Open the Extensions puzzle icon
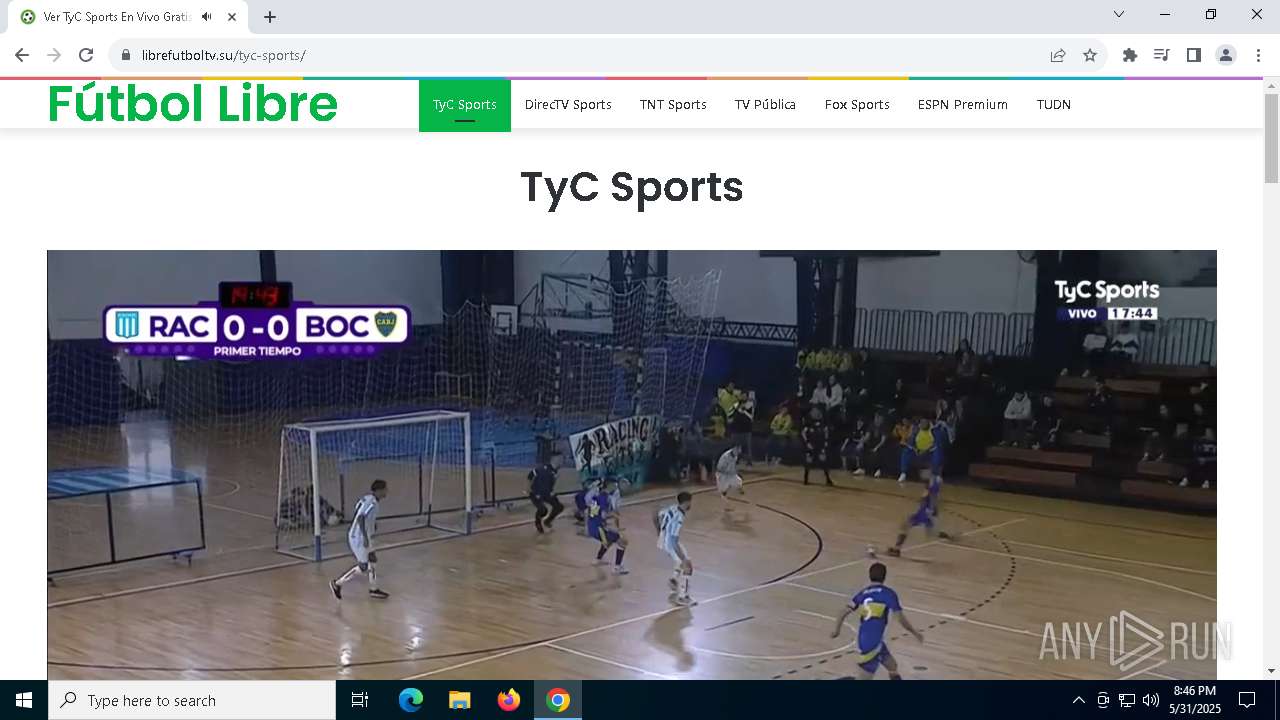This screenshot has width=1280, height=720. pyautogui.click(x=1130, y=55)
